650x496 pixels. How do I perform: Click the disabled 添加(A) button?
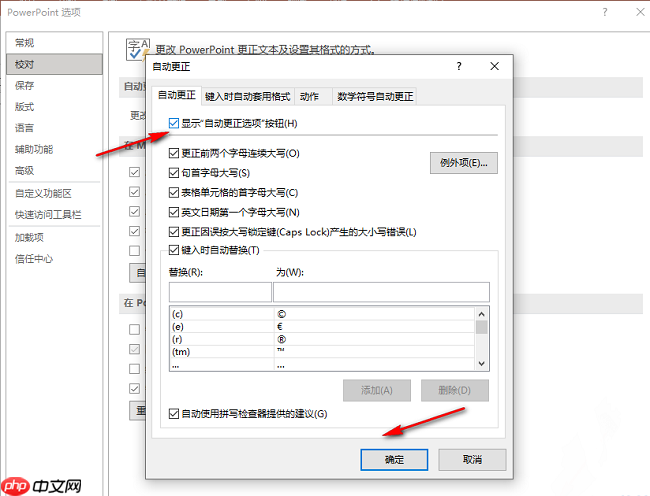[377, 390]
